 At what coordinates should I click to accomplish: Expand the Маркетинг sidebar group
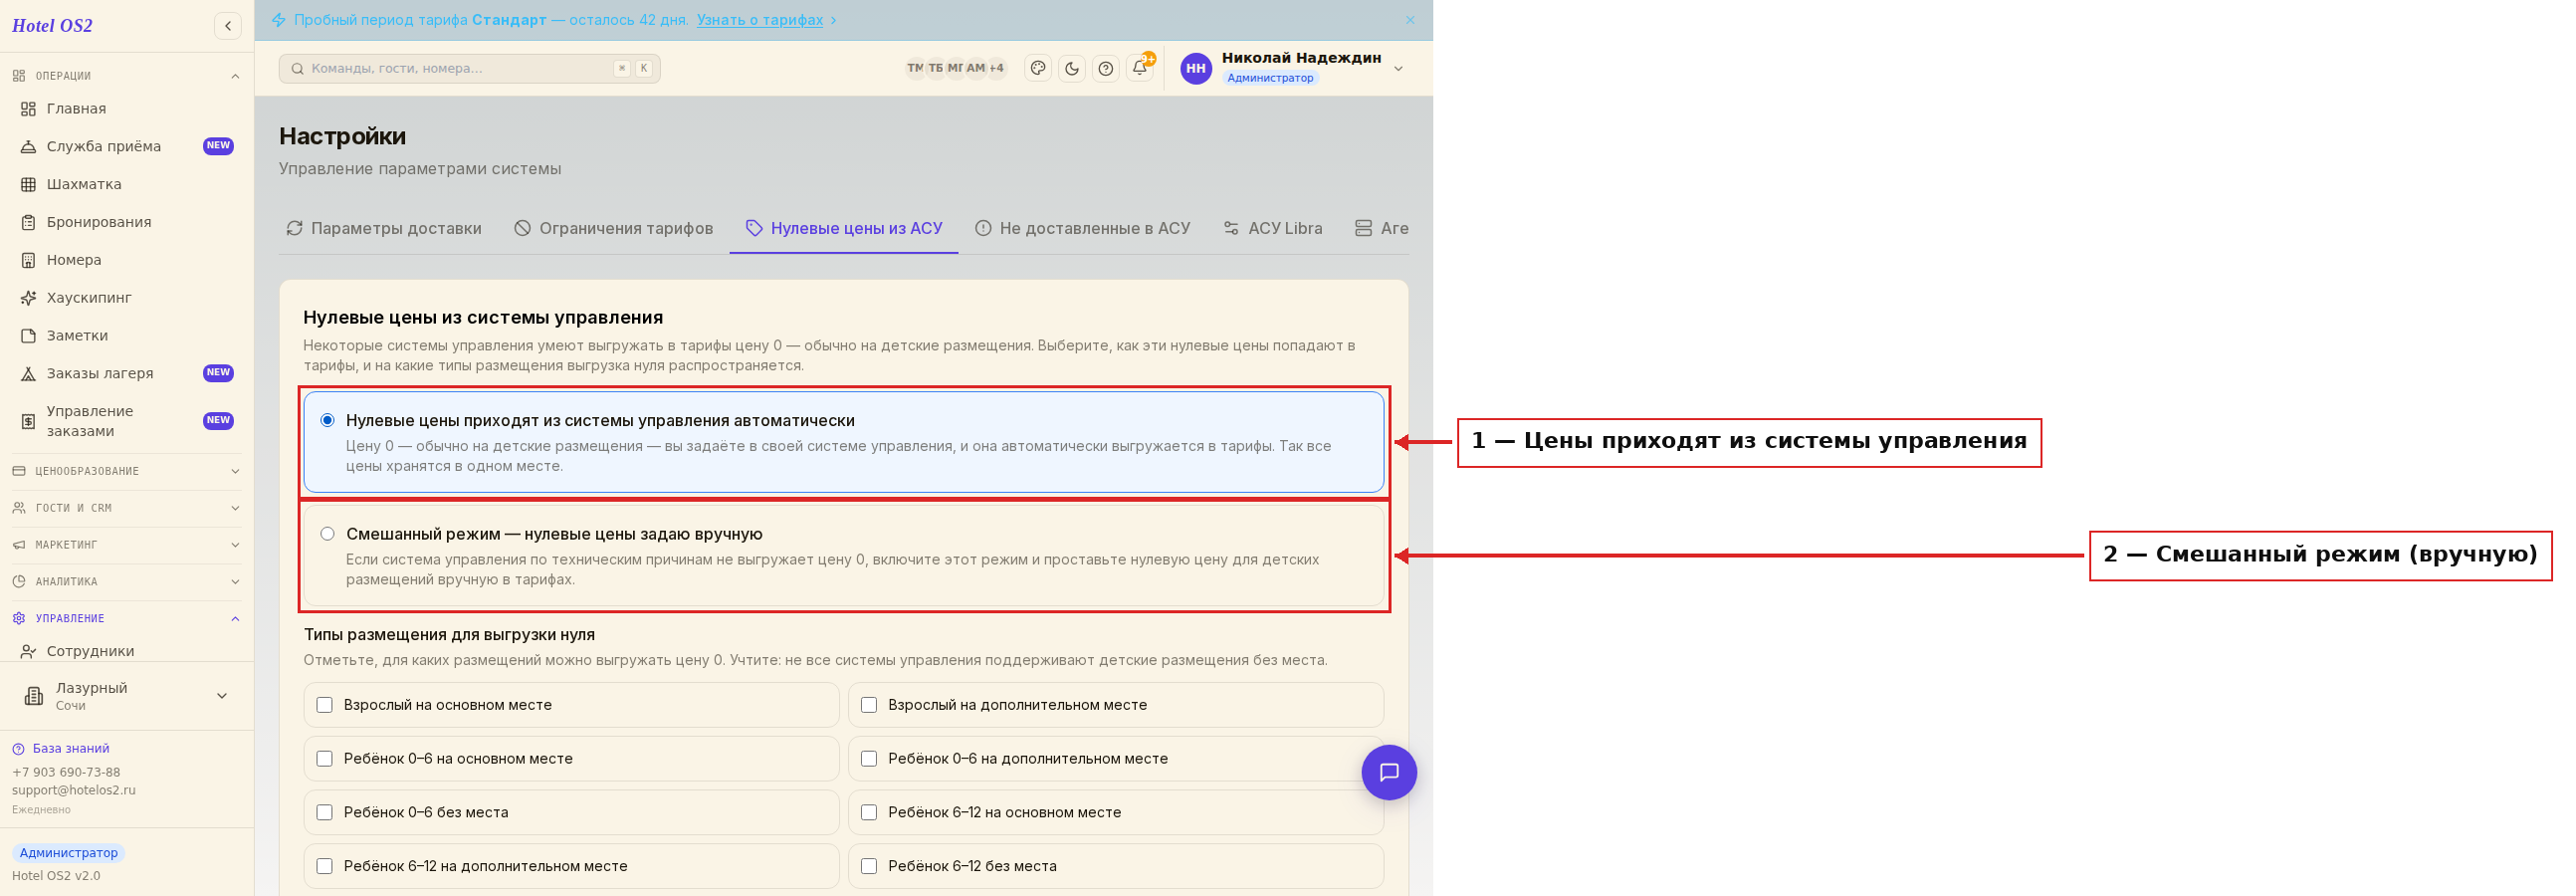click(x=127, y=545)
